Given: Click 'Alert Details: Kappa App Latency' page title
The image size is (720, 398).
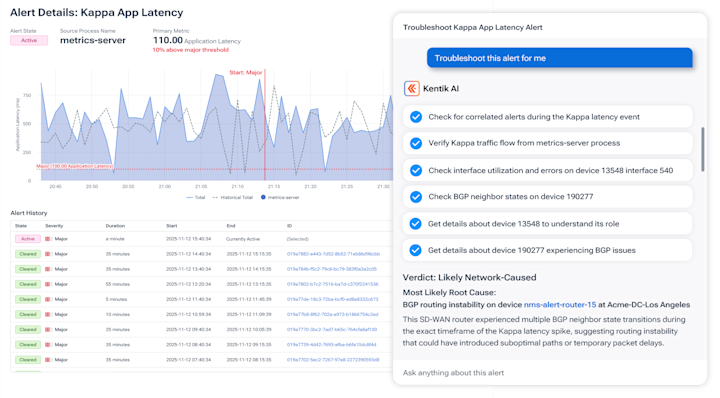Looking at the screenshot, I should (x=96, y=12).
